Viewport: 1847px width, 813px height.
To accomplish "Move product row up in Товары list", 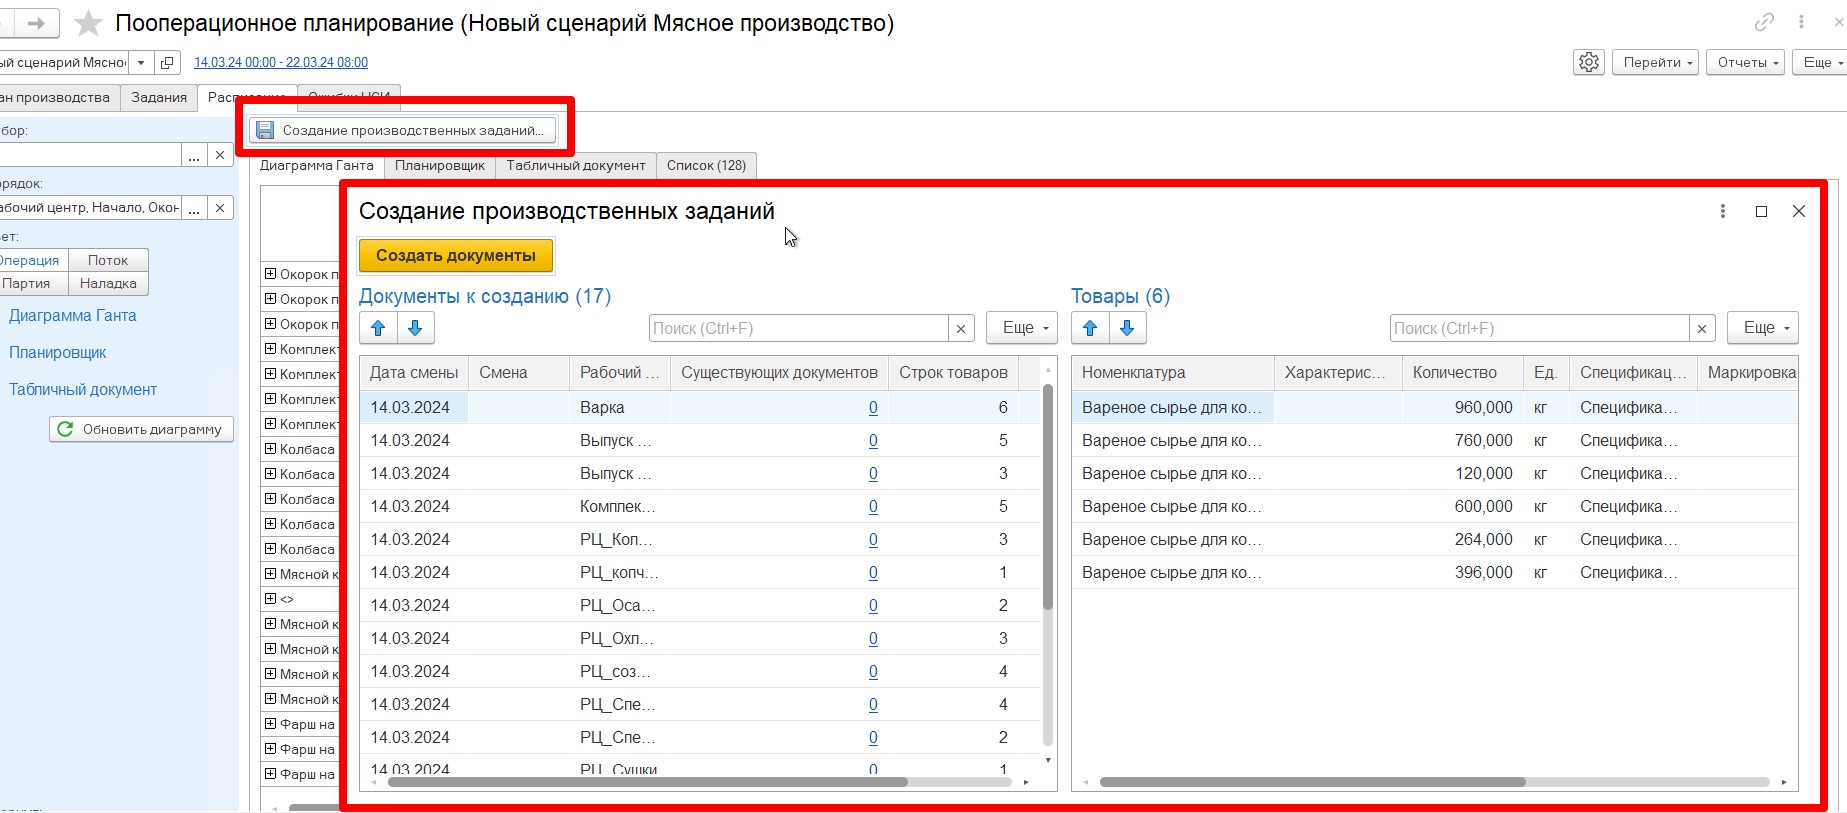I will pyautogui.click(x=1090, y=328).
